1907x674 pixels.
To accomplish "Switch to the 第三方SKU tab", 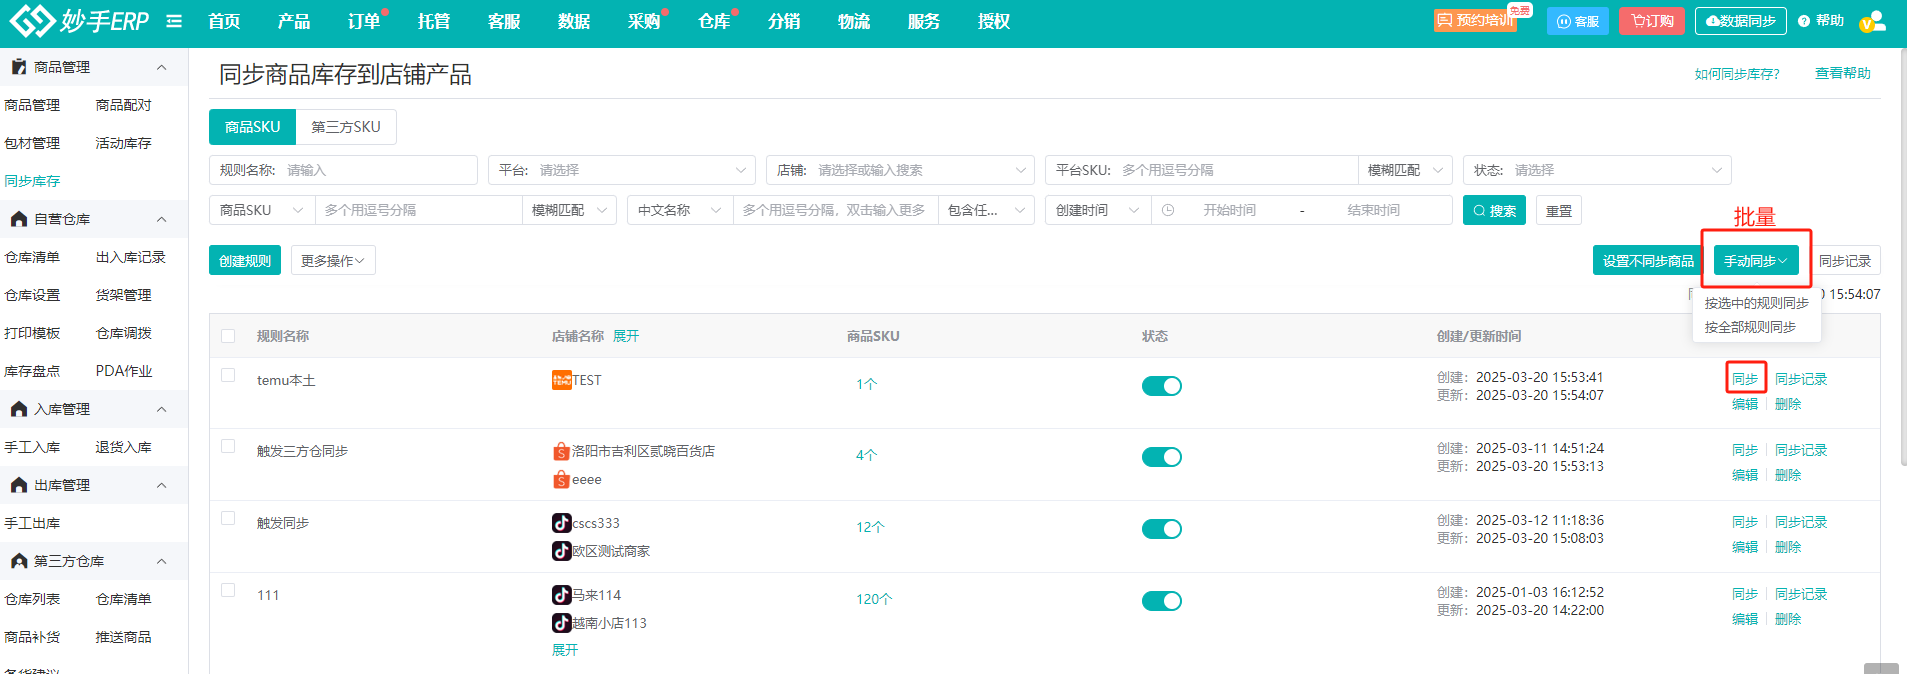I will click(346, 127).
